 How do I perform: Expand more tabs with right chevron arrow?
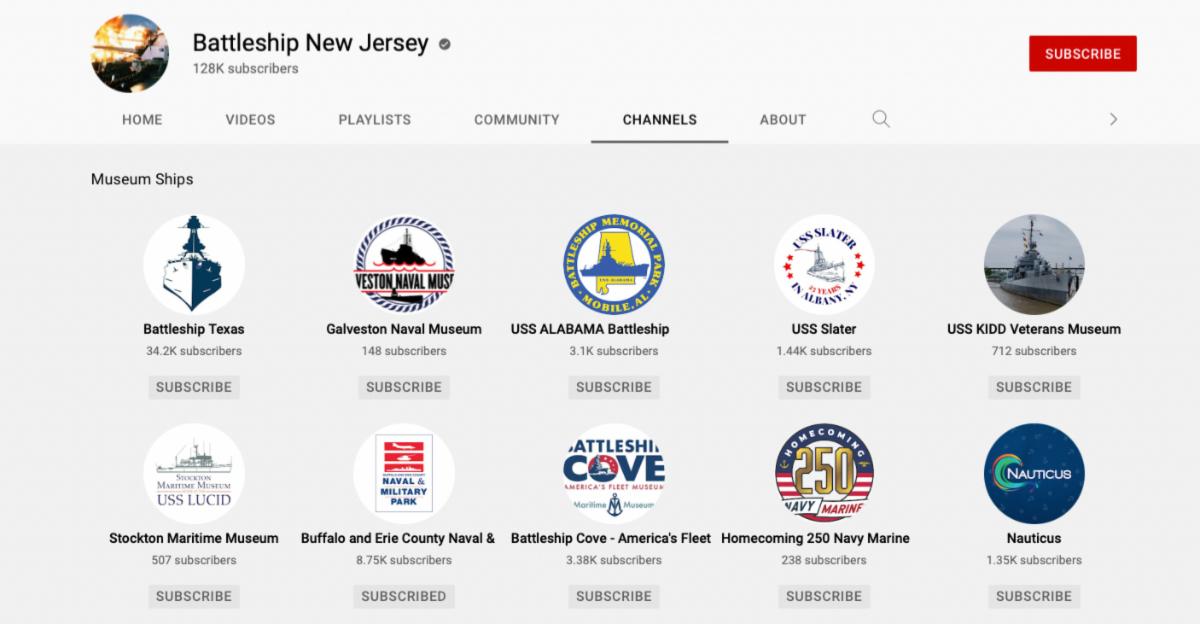click(1113, 119)
